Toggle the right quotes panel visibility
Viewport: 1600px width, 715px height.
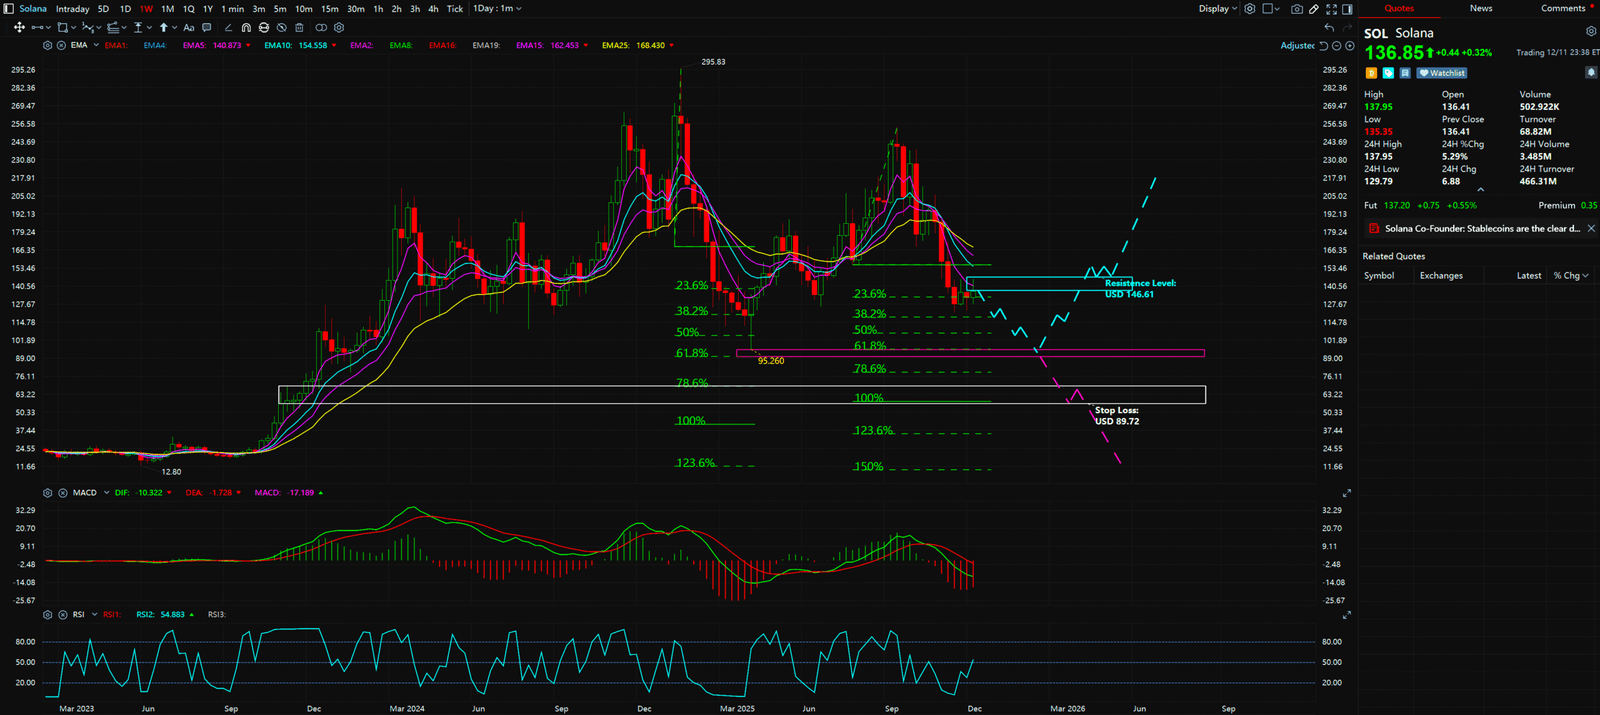pyautogui.click(x=1347, y=9)
